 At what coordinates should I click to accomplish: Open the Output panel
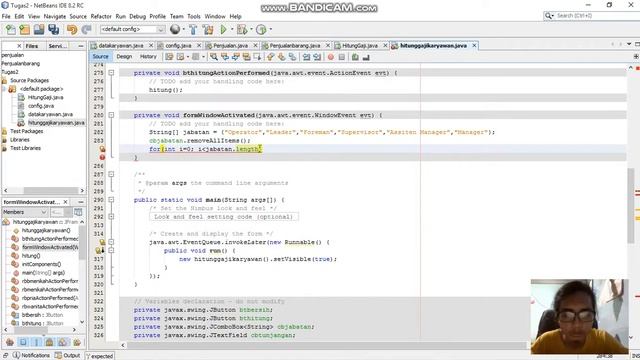[67, 356]
